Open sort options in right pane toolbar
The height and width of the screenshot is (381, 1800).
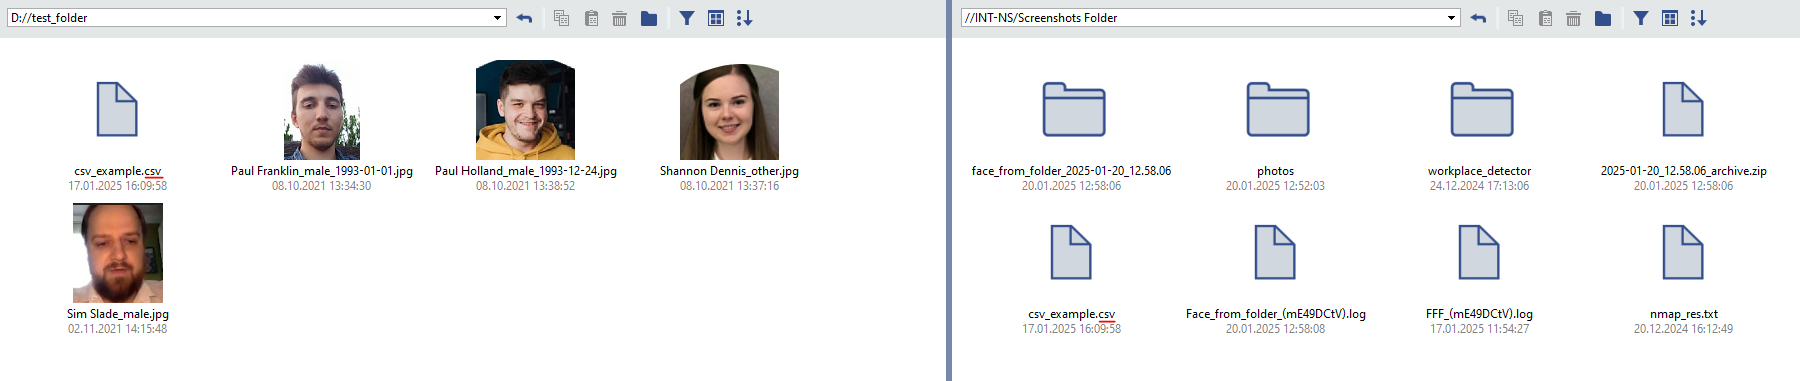click(x=1698, y=18)
